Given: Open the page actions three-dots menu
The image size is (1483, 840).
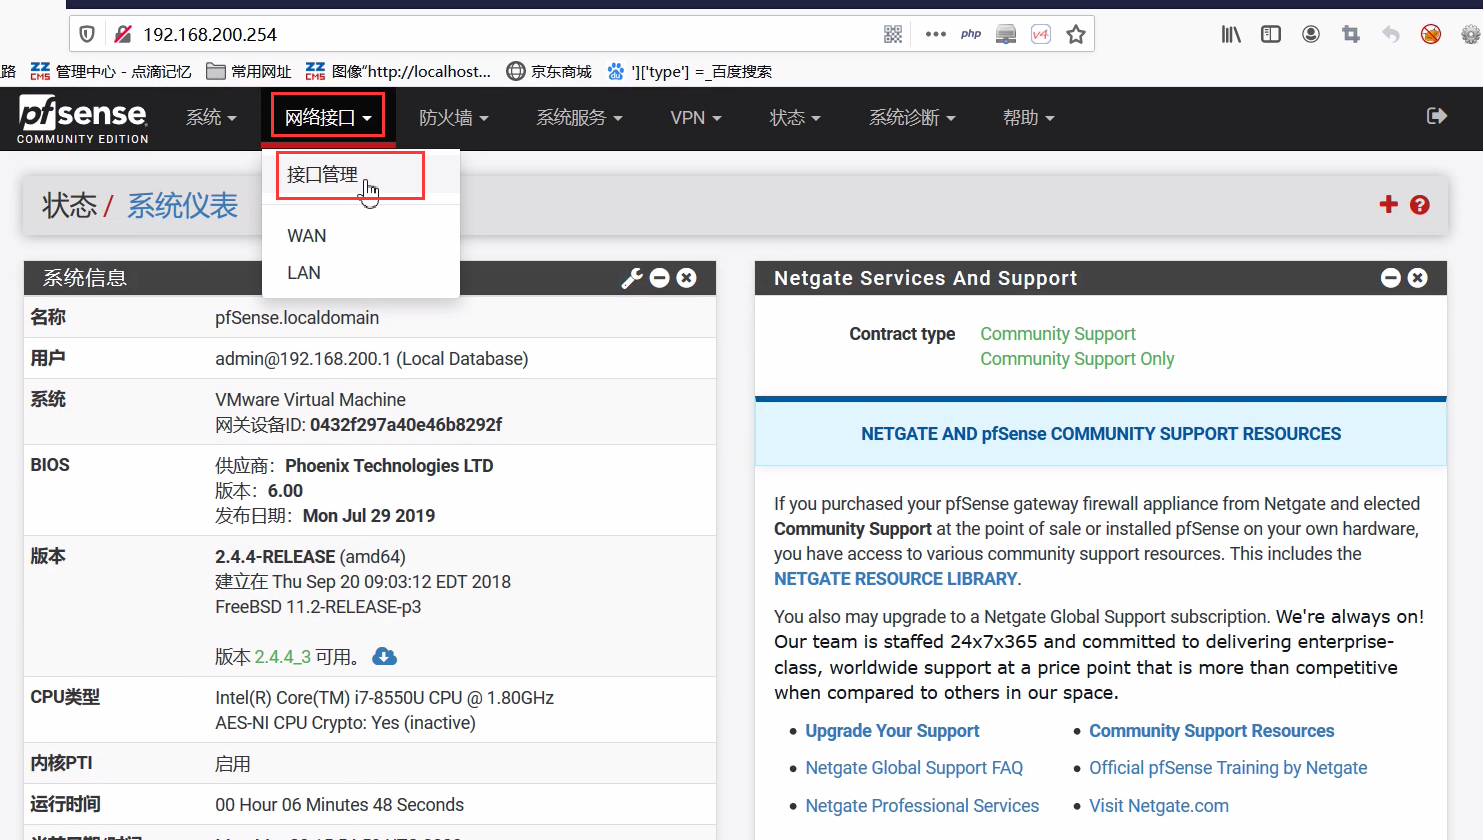Looking at the screenshot, I should click(936, 34).
